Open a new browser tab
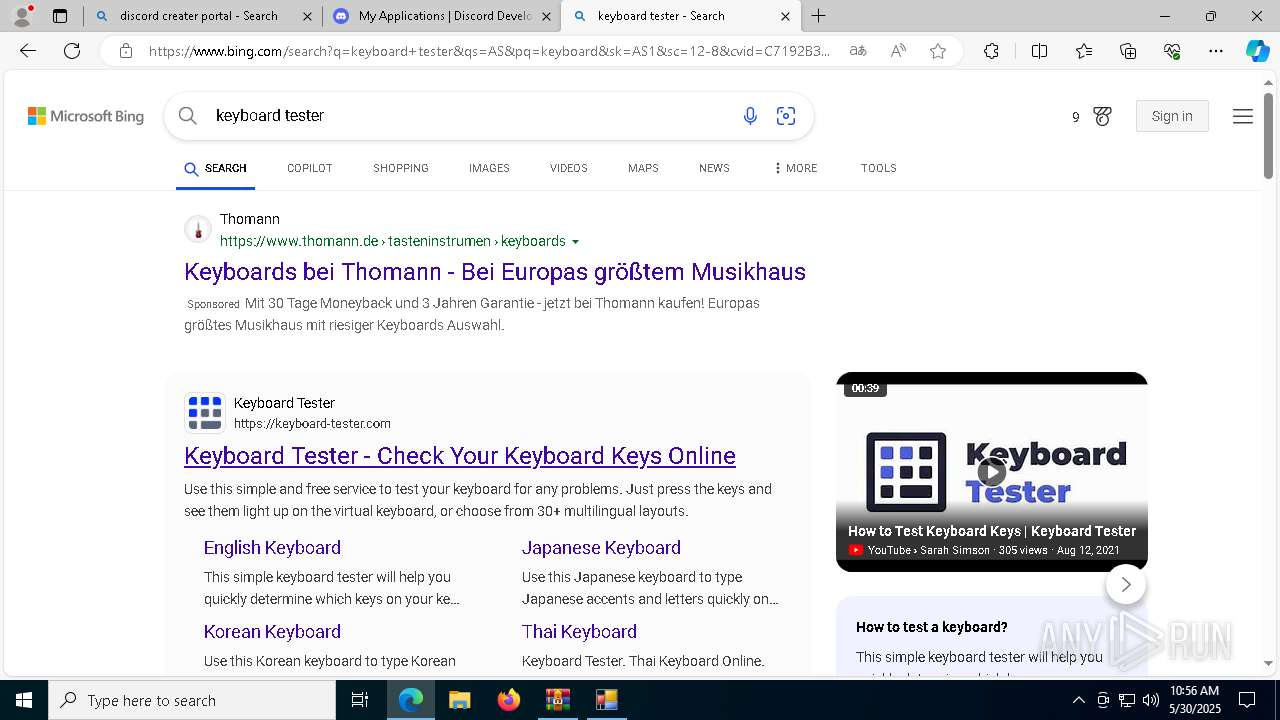The height and width of the screenshot is (720, 1280). 819,16
